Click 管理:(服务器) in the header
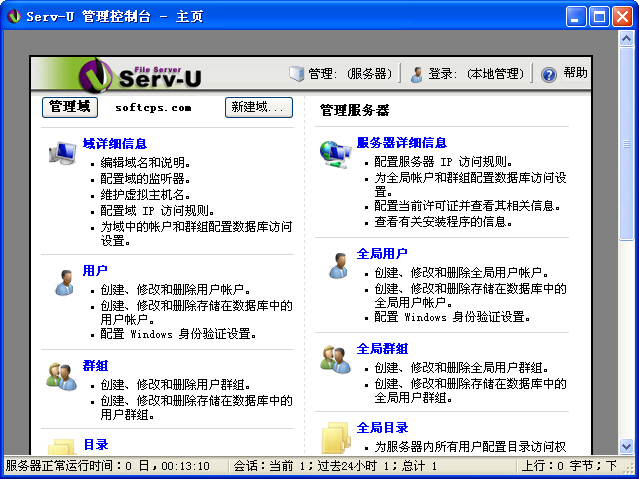 350,74
